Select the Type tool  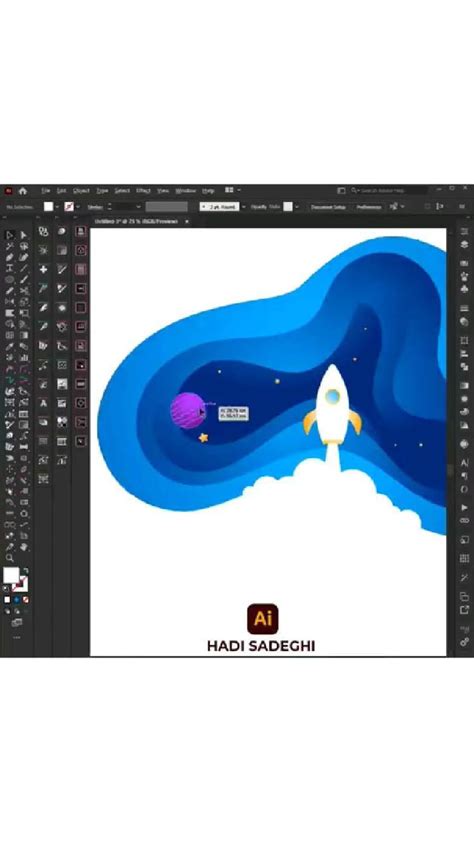(9, 268)
